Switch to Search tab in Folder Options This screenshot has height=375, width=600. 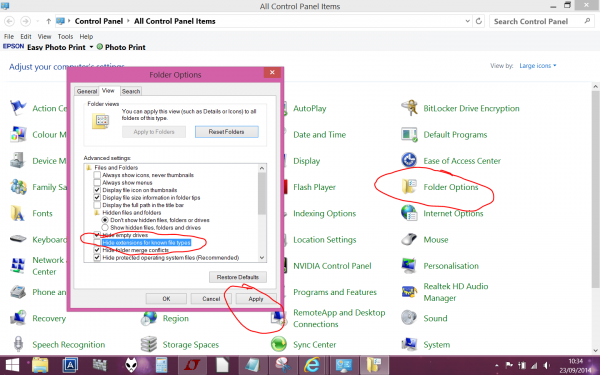pos(131,91)
